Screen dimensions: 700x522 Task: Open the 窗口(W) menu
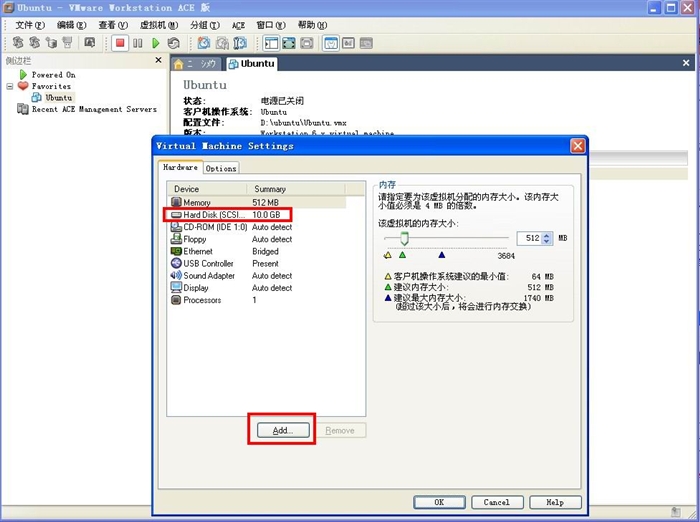(271, 25)
